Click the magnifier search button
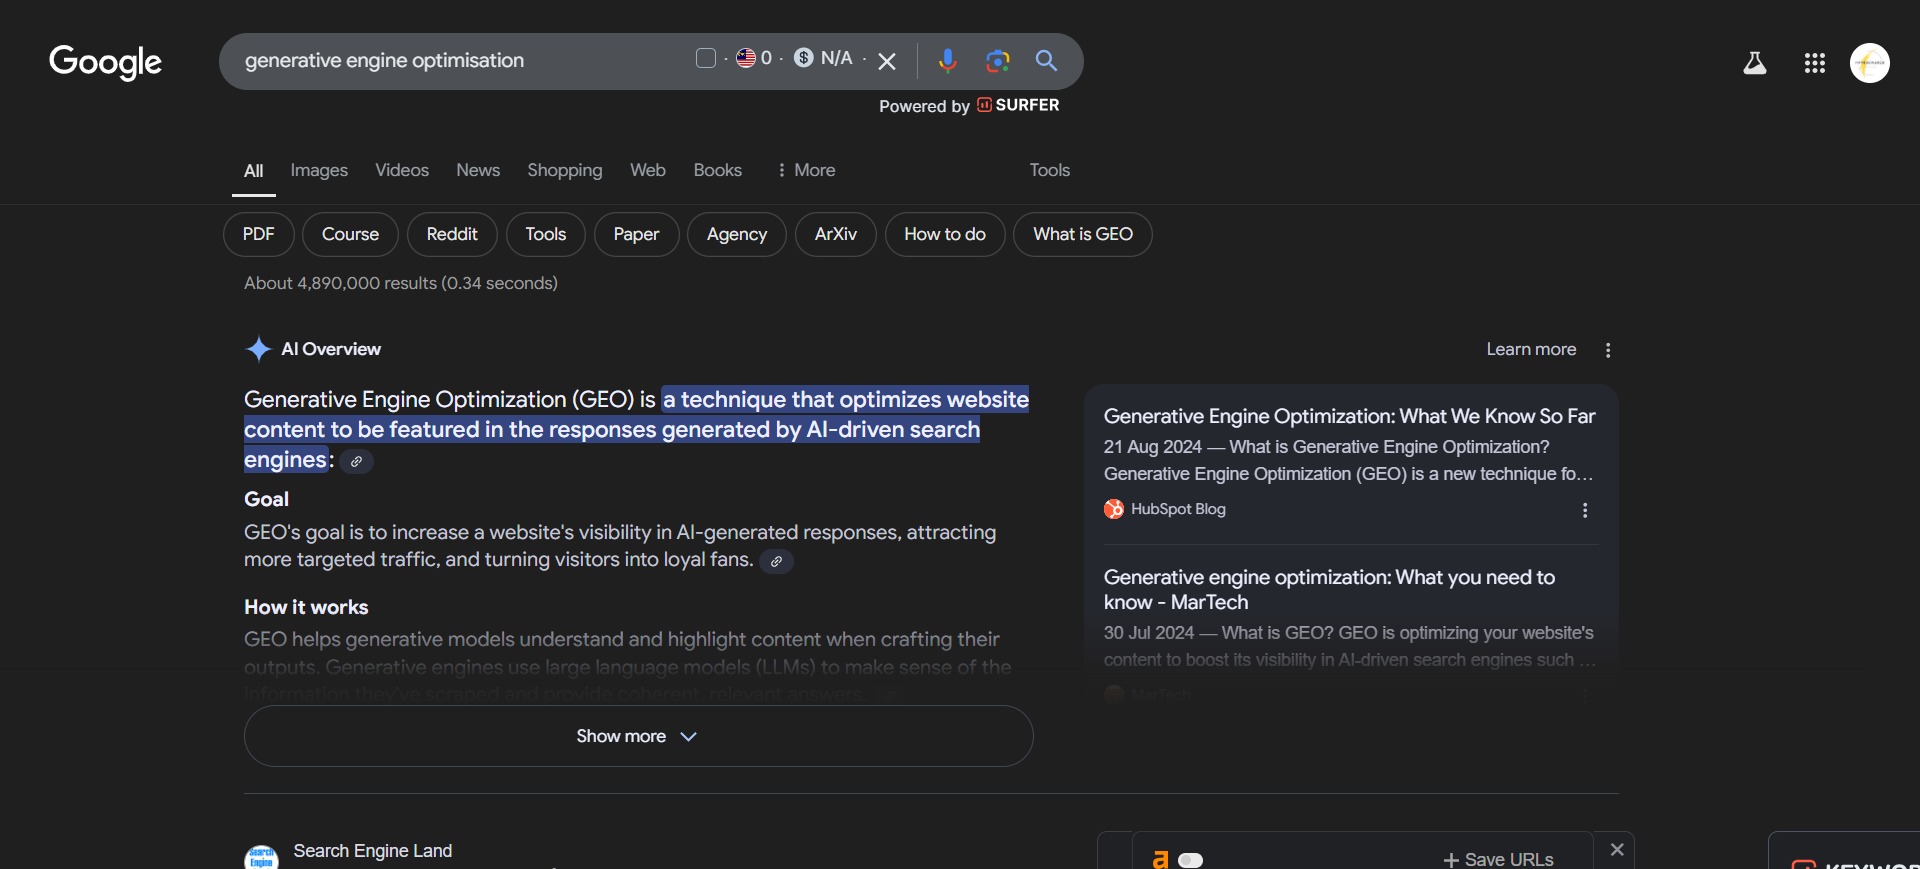This screenshot has height=869, width=1920. pos(1046,61)
